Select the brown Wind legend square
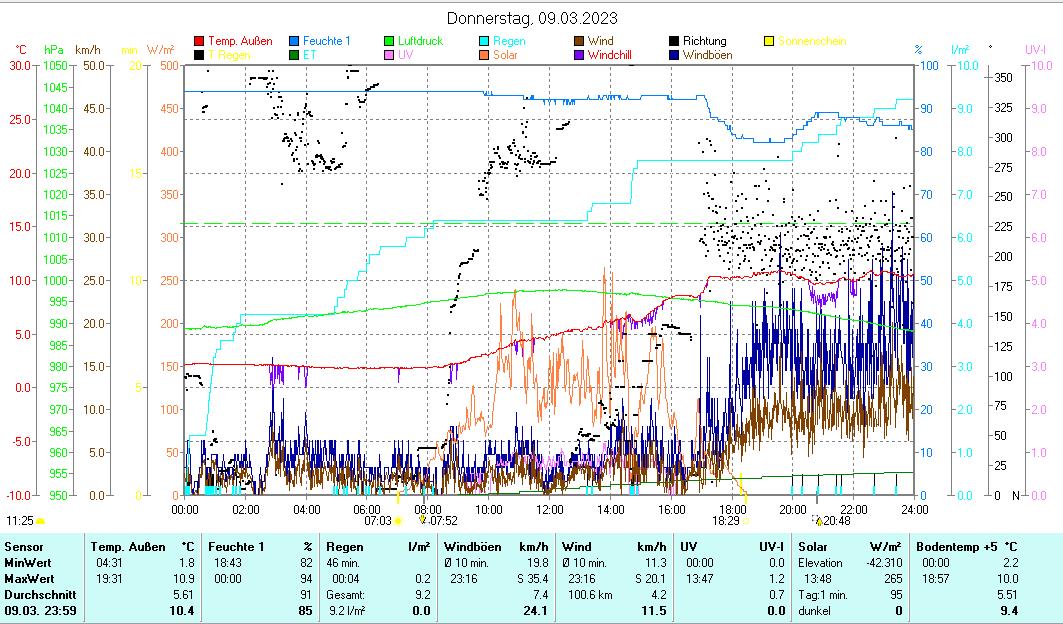This screenshot has width=1063, height=624. pyautogui.click(x=579, y=41)
